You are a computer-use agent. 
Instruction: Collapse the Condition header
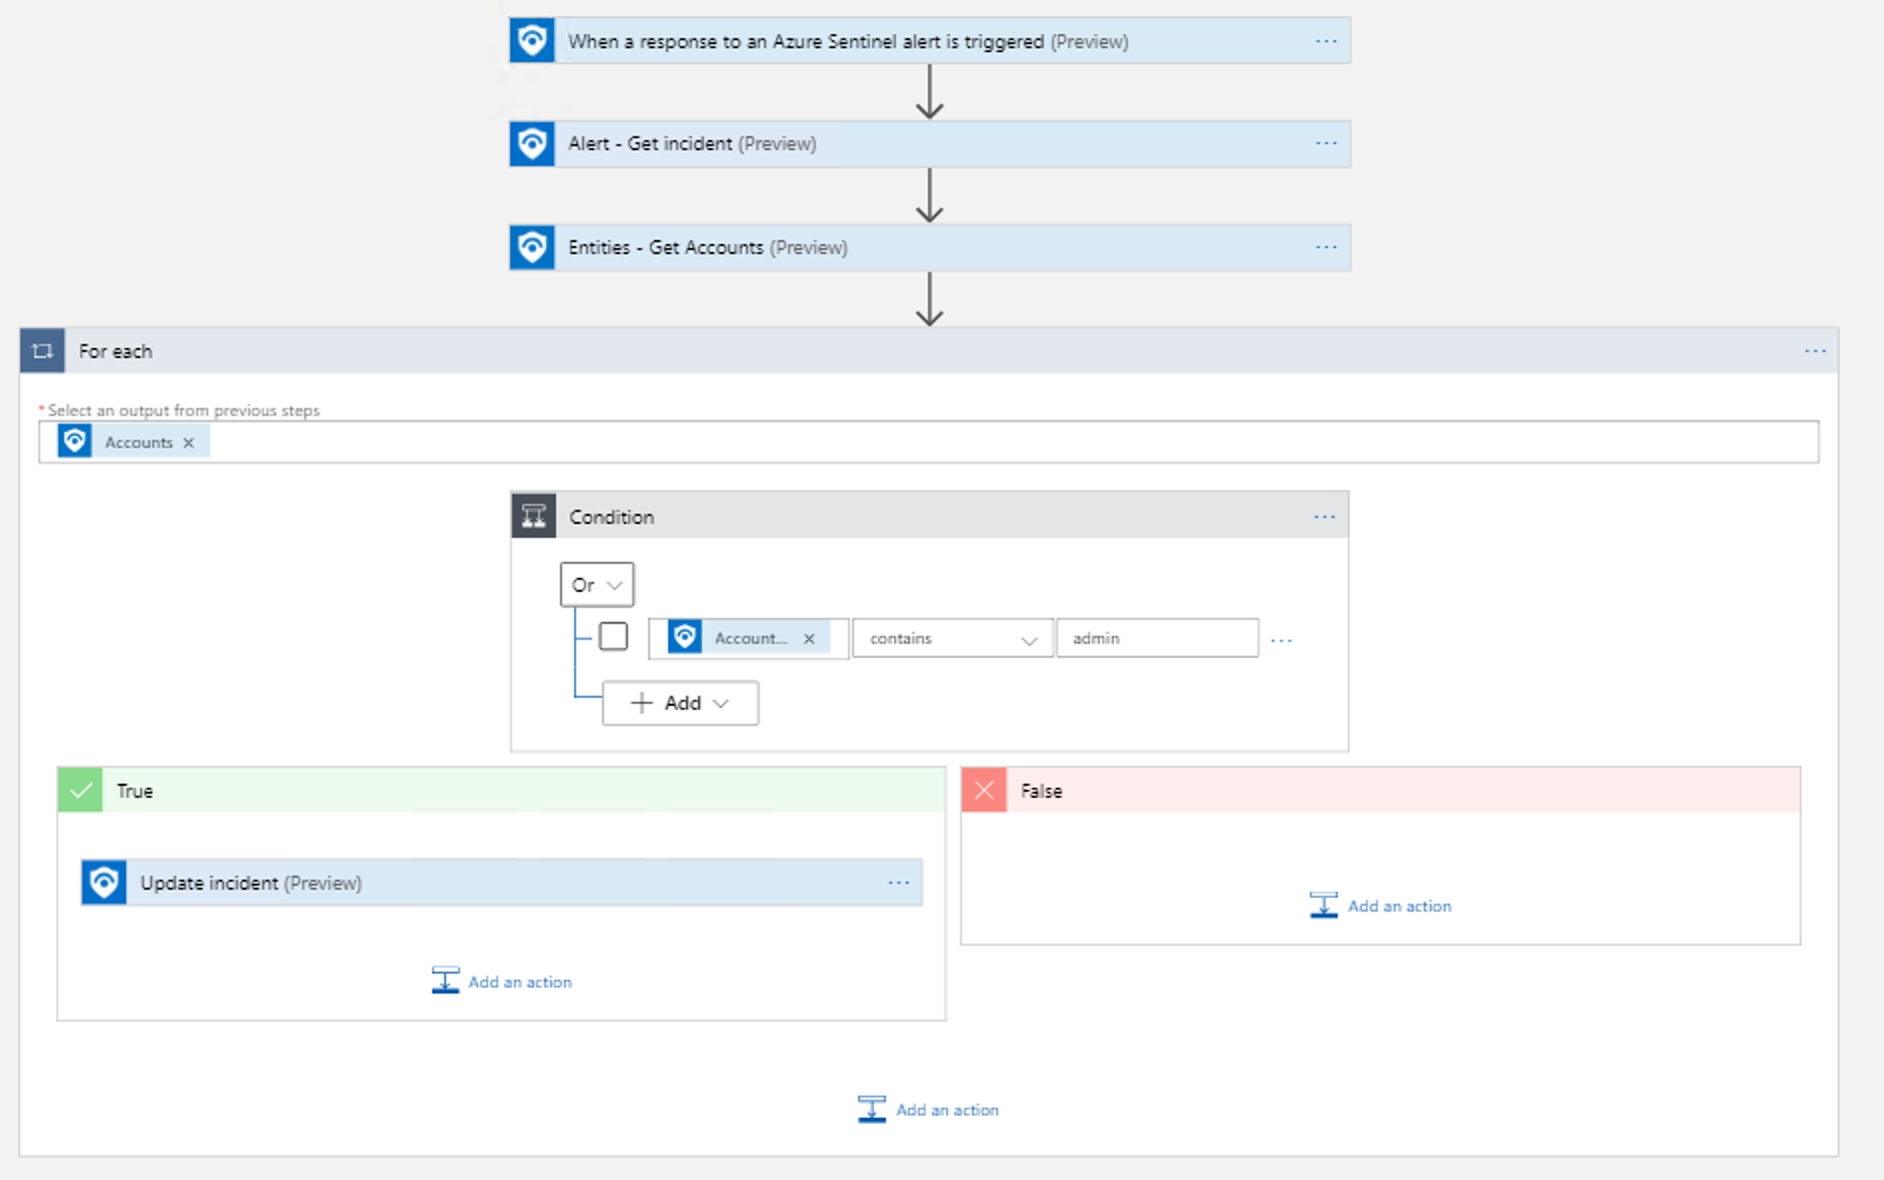tap(930, 516)
